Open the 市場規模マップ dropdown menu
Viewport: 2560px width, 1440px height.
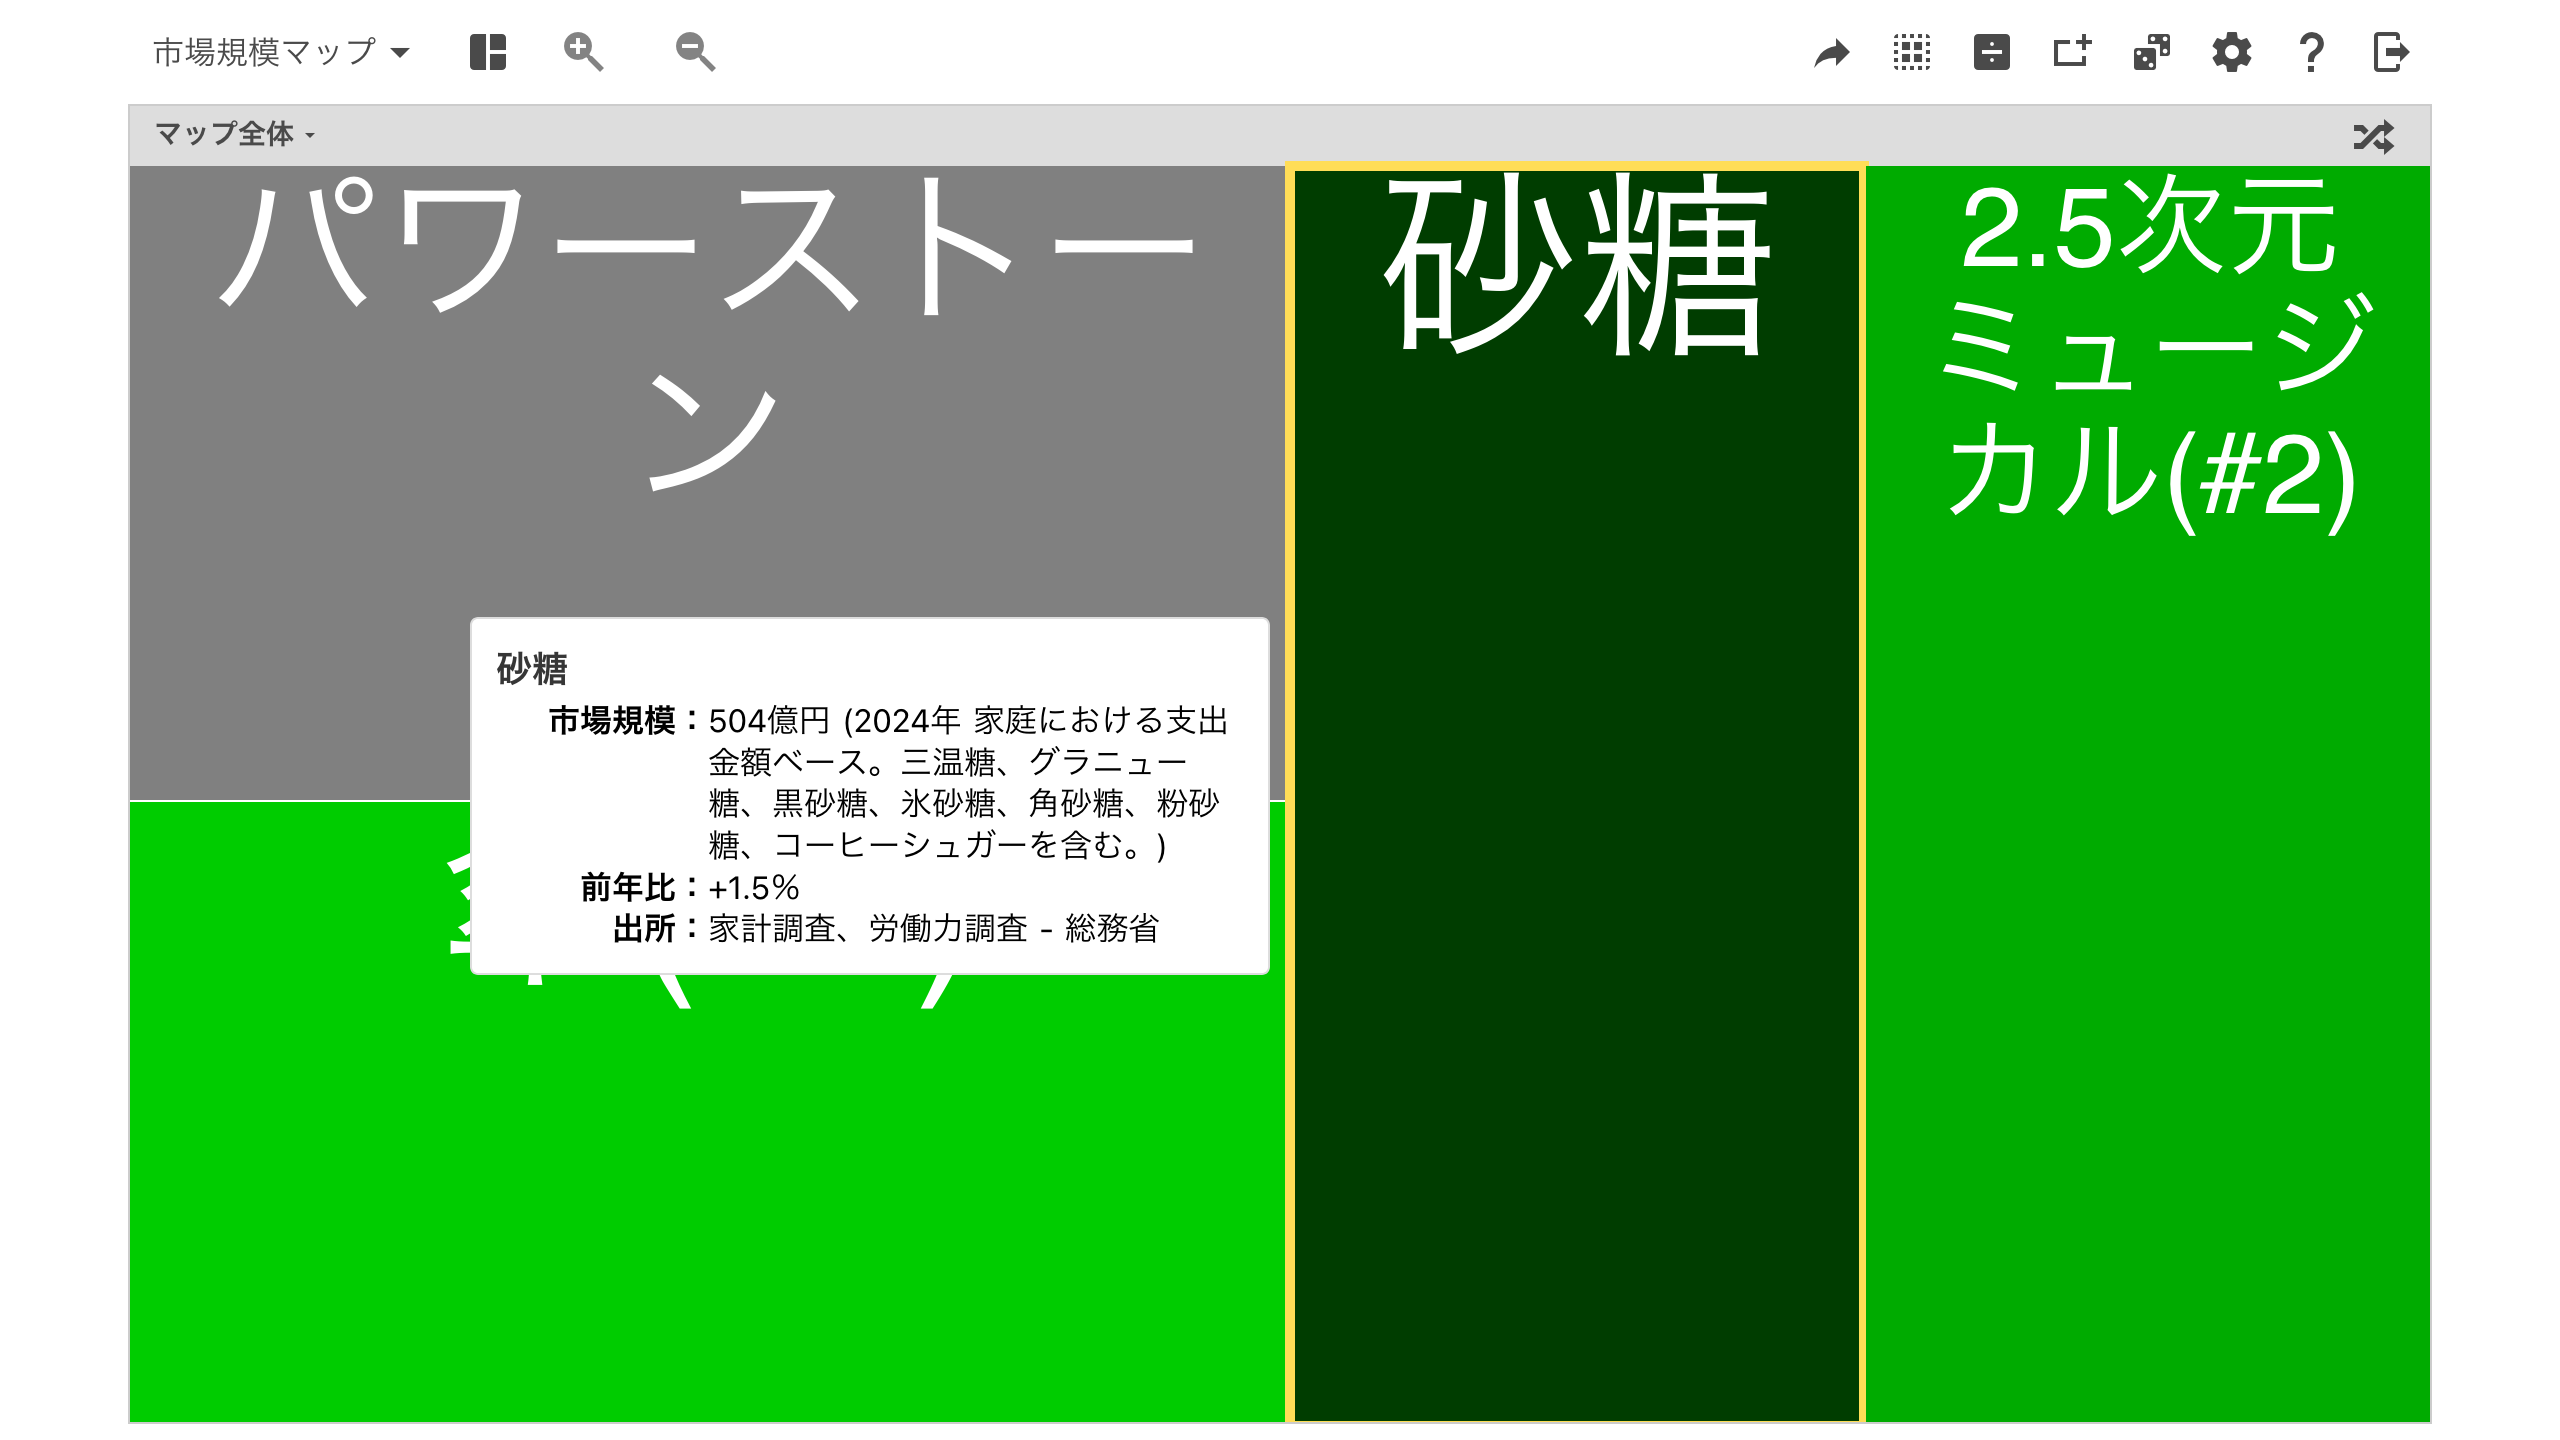[281, 52]
